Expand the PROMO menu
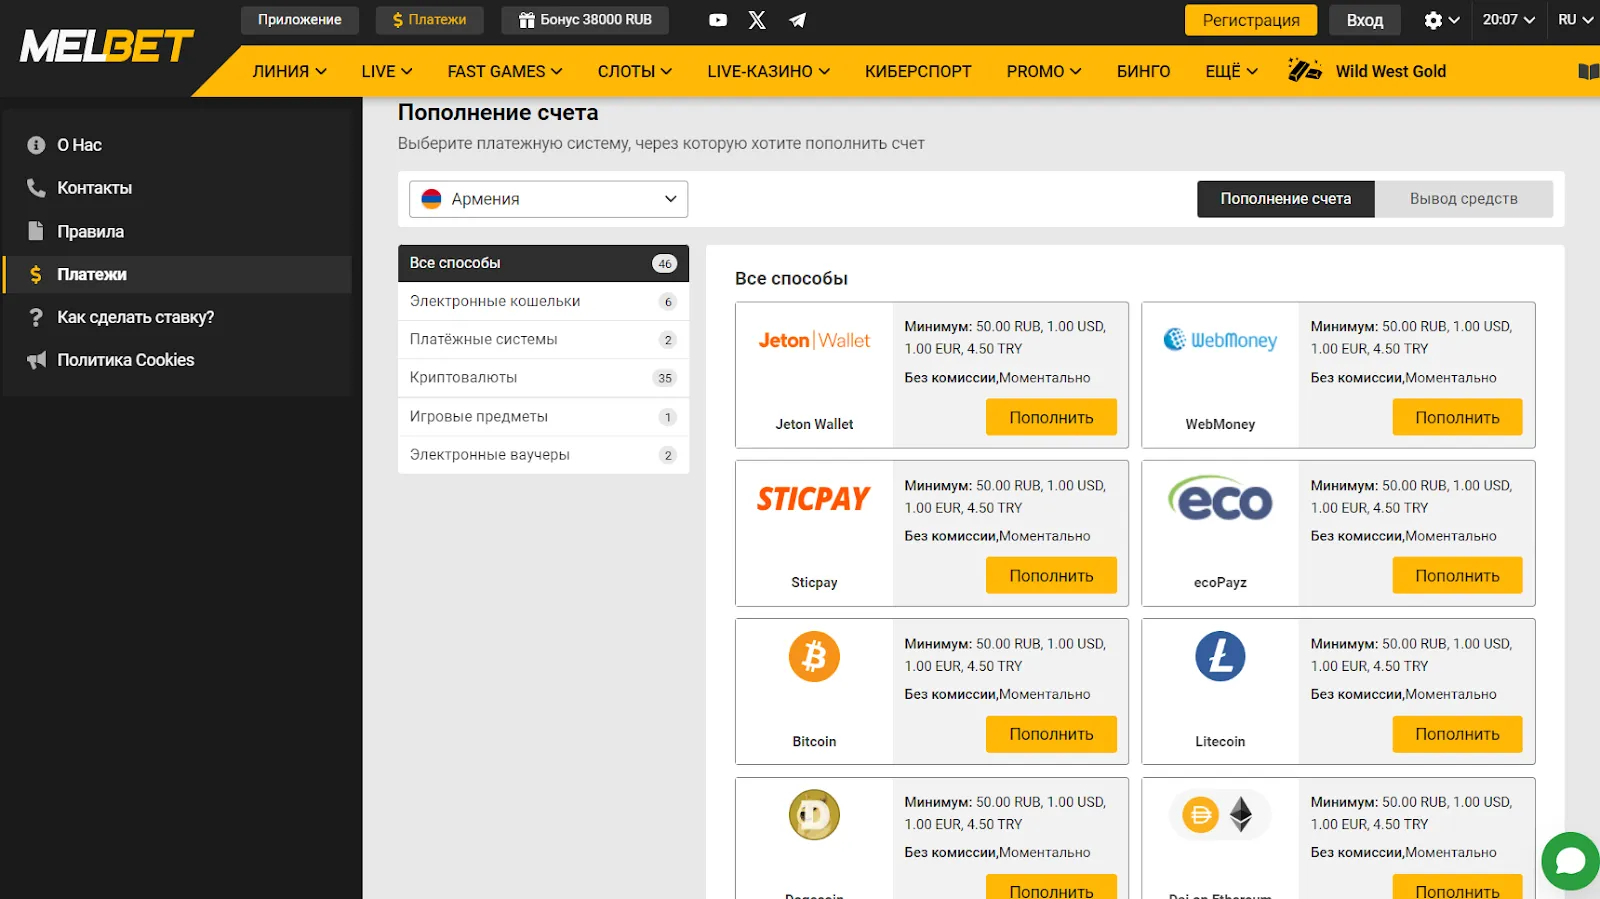This screenshot has height=899, width=1600. click(1044, 71)
